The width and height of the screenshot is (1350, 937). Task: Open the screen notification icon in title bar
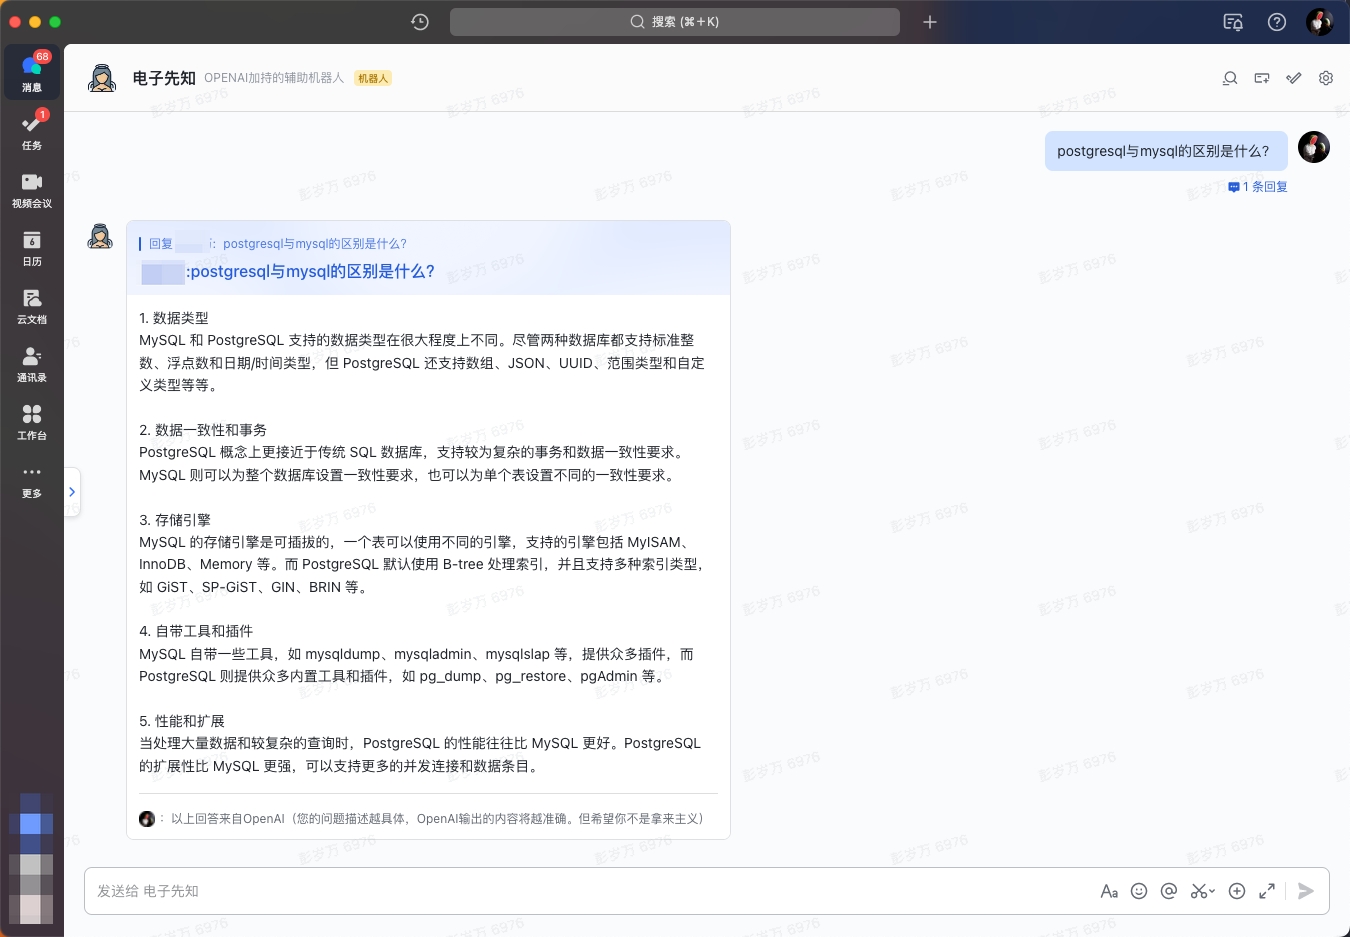pyautogui.click(x=1234, y=22)
